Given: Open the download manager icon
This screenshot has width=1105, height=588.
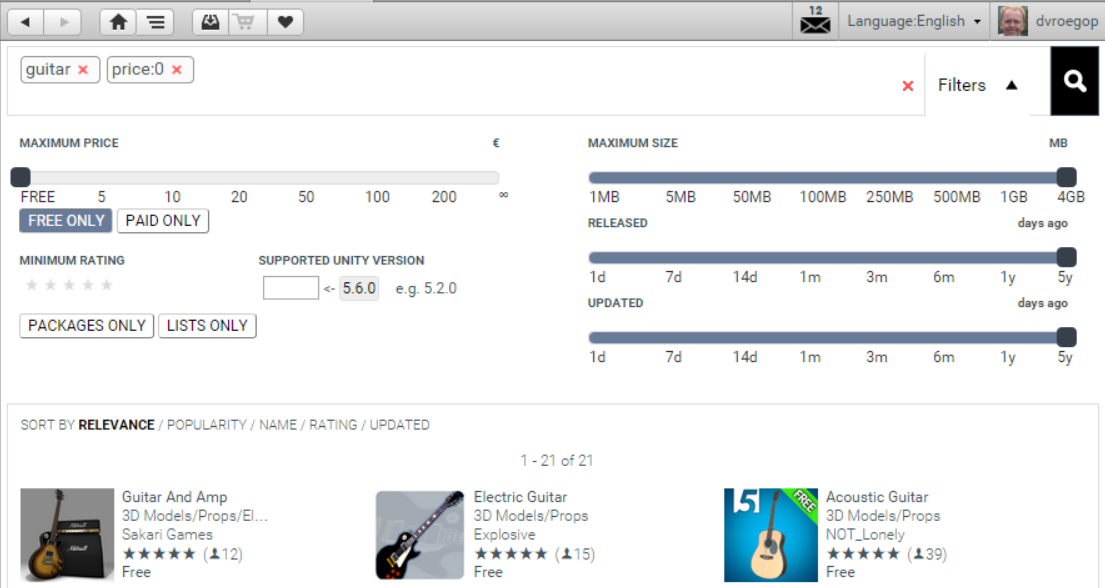Looking at the screenshot, I should (x=211, y=22).
